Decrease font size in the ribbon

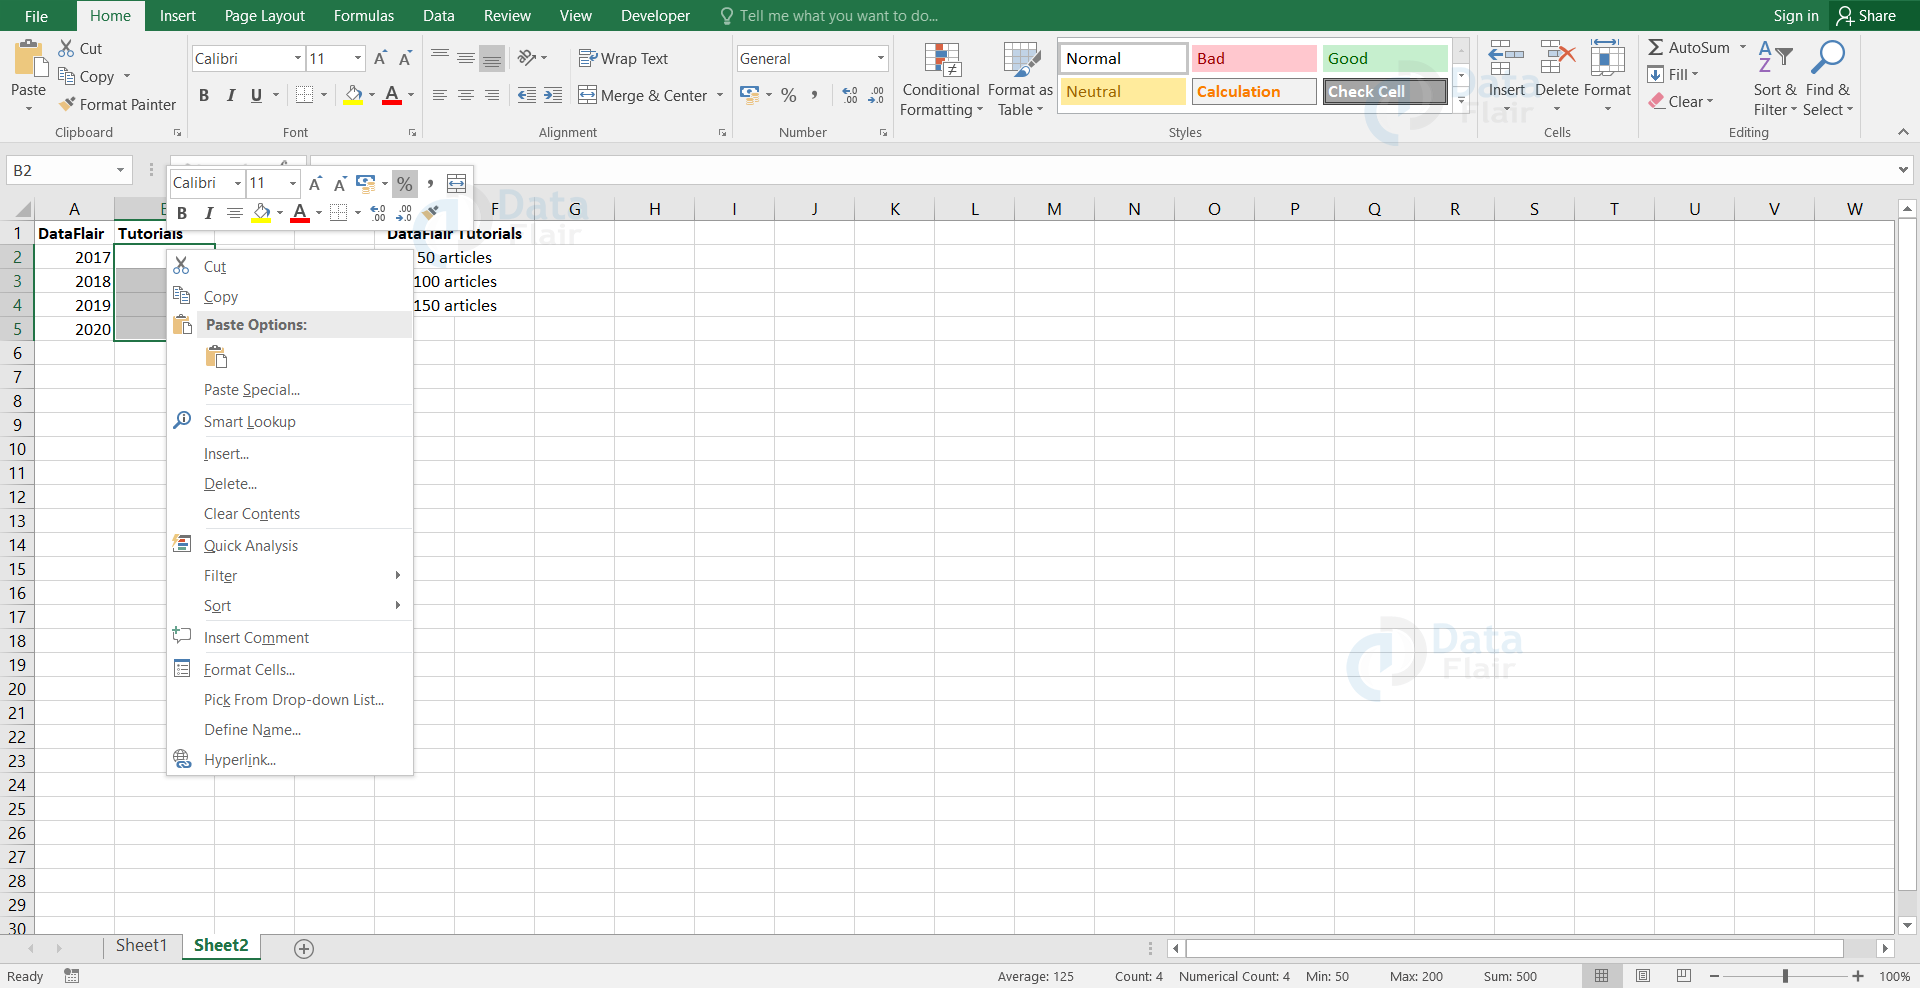point(405,58)
